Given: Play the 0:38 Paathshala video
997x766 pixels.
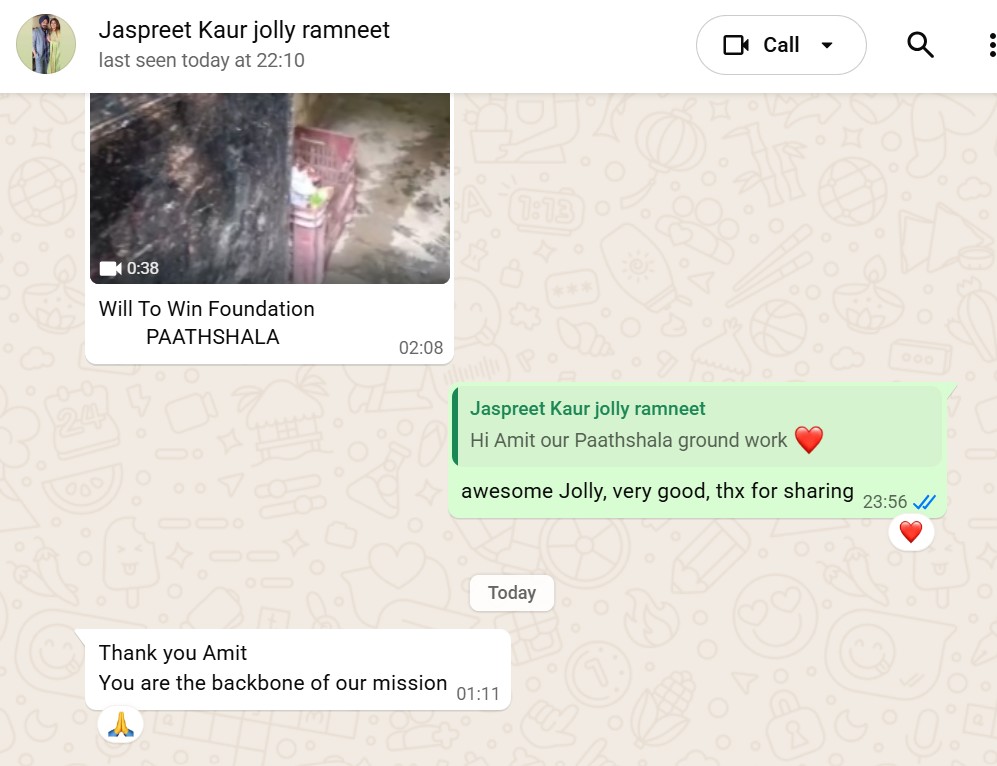Looking at the screenshot, I should coord(270,188).
